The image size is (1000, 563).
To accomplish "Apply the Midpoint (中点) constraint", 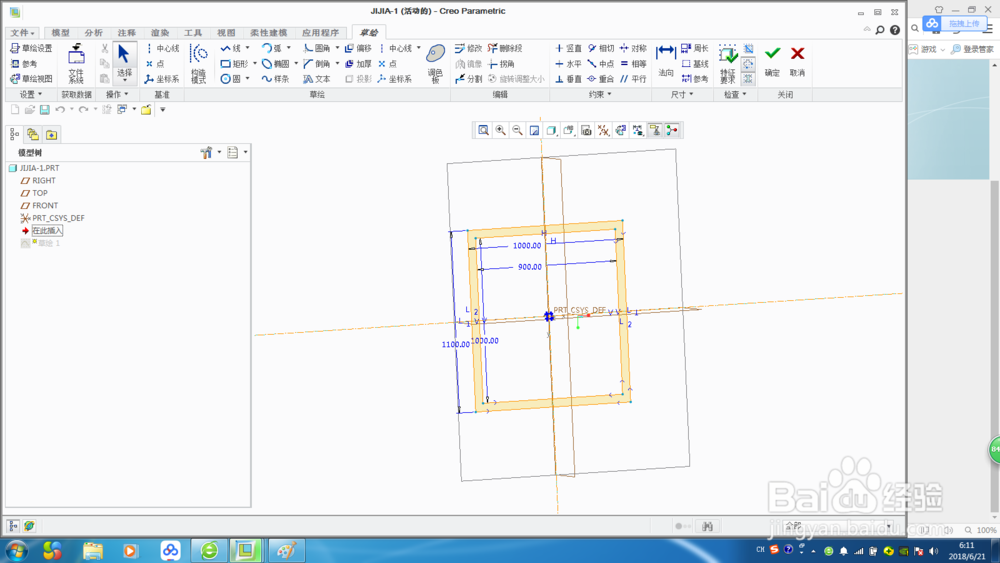I will [x=601, y=64].
